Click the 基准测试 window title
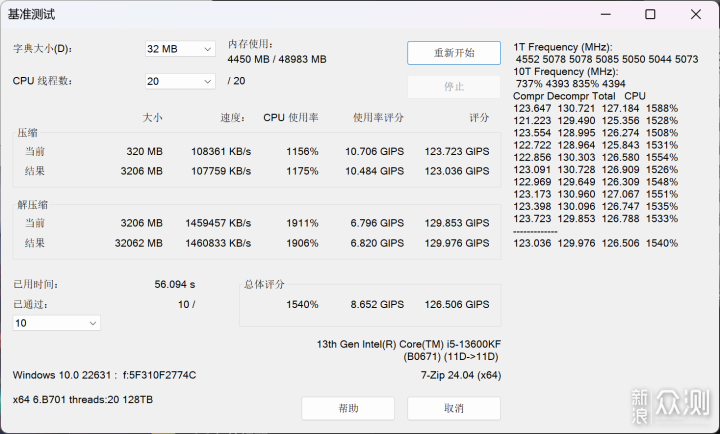Screen dimensions: 720x434 pos(31,15)
